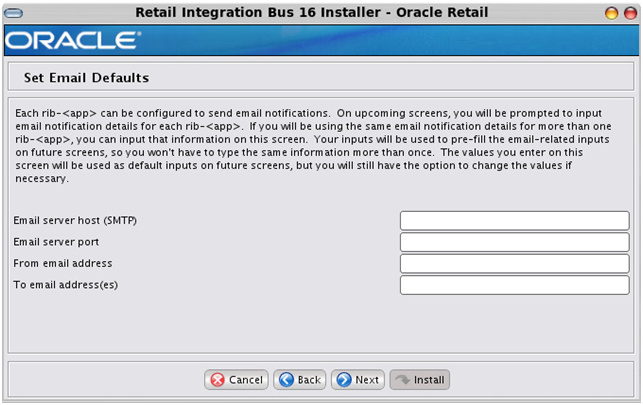
Task: Go back to the previous screen
Action: (x=300, y=380)
